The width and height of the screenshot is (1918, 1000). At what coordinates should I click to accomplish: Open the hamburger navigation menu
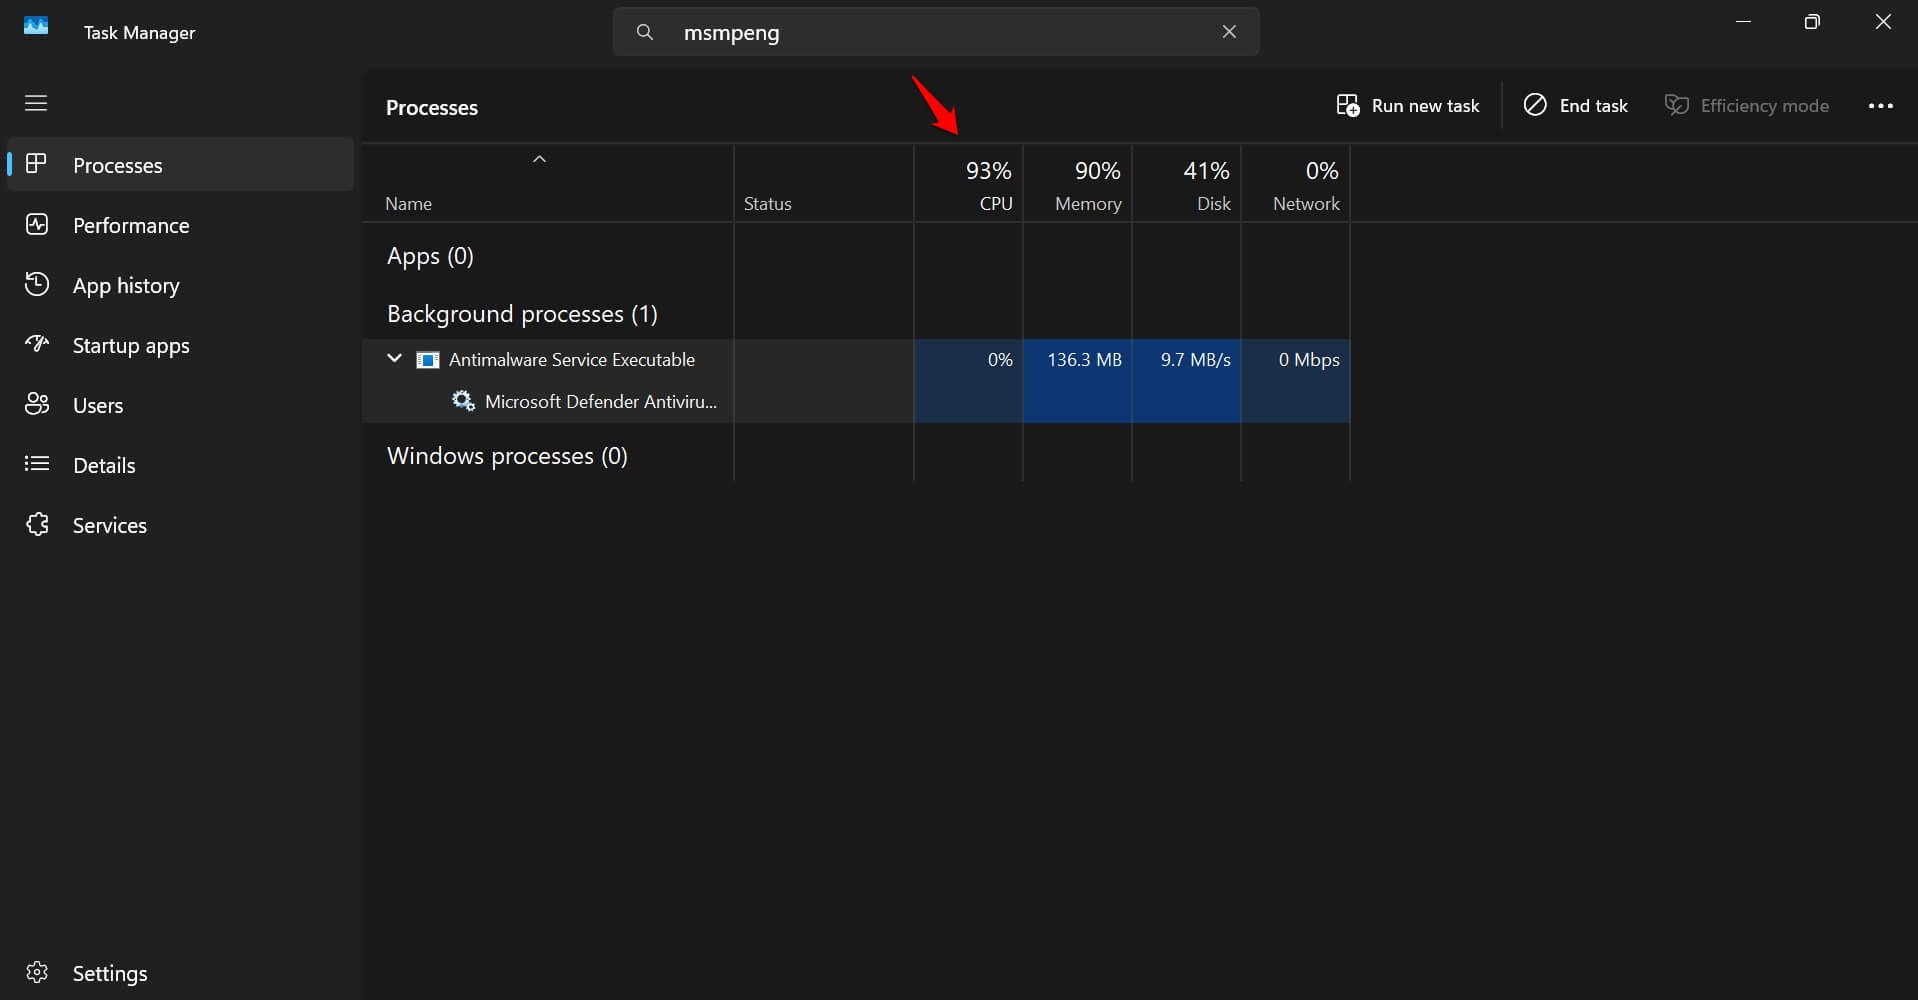point(36,103)
